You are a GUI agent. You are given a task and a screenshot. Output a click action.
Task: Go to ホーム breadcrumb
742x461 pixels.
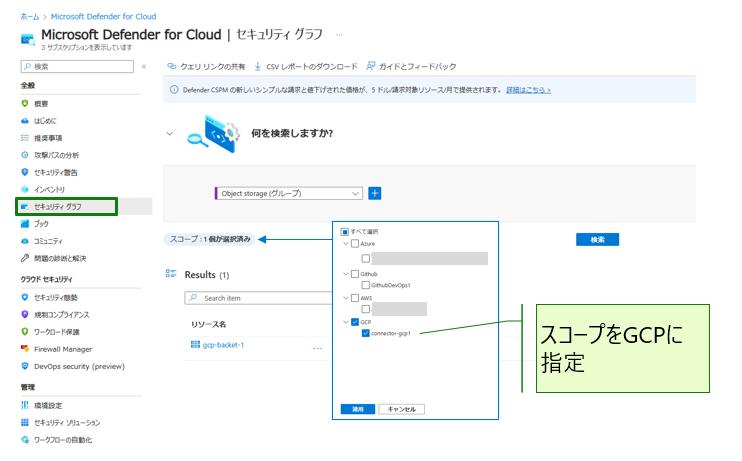coord(29,17)
